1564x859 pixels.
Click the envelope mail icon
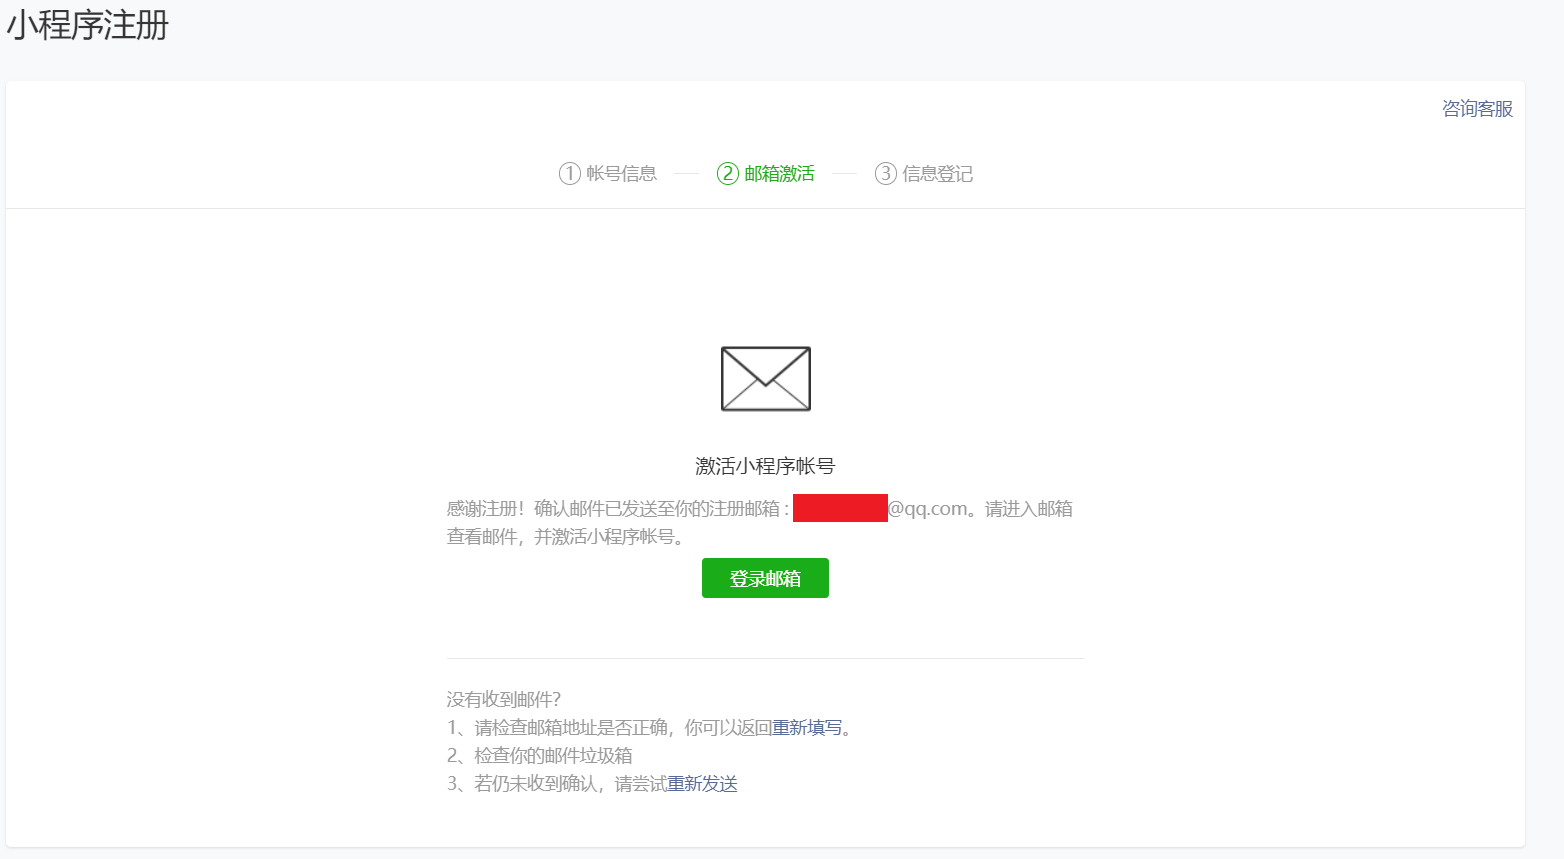pyautogui.click(x=765, y=378)
